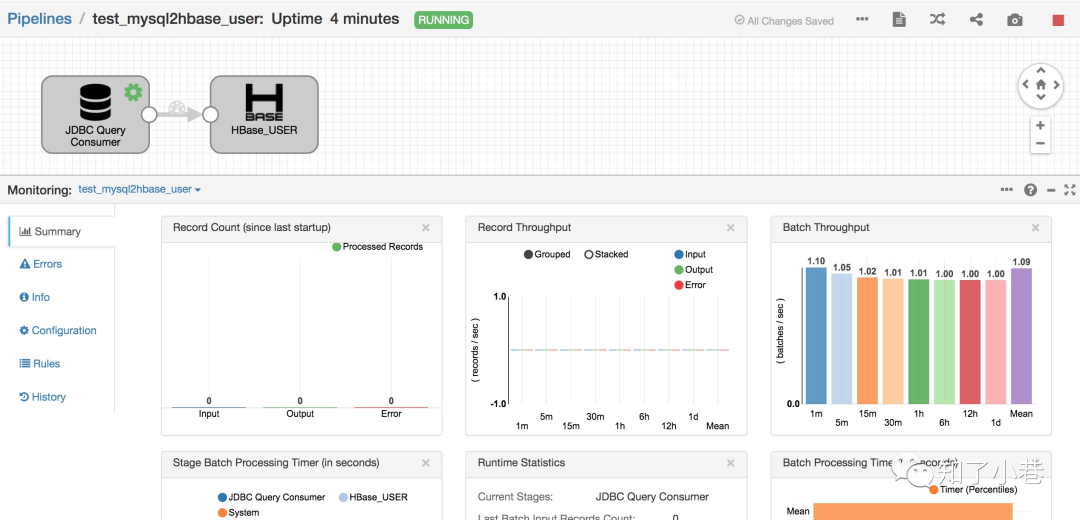
Task: Stop the pipeline with red square icon
Action: tap(1058, 21)
